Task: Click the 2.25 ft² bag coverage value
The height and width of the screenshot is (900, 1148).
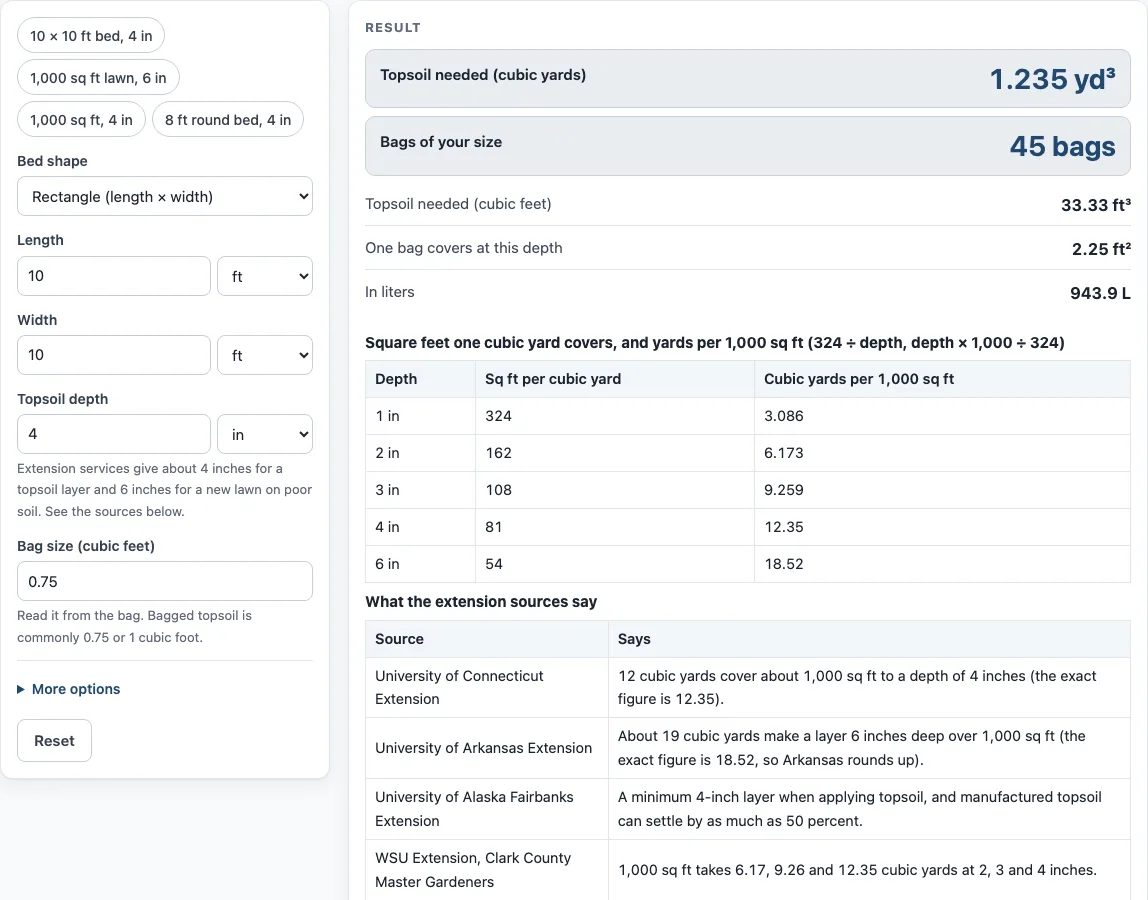Action: click(1101, 249)
